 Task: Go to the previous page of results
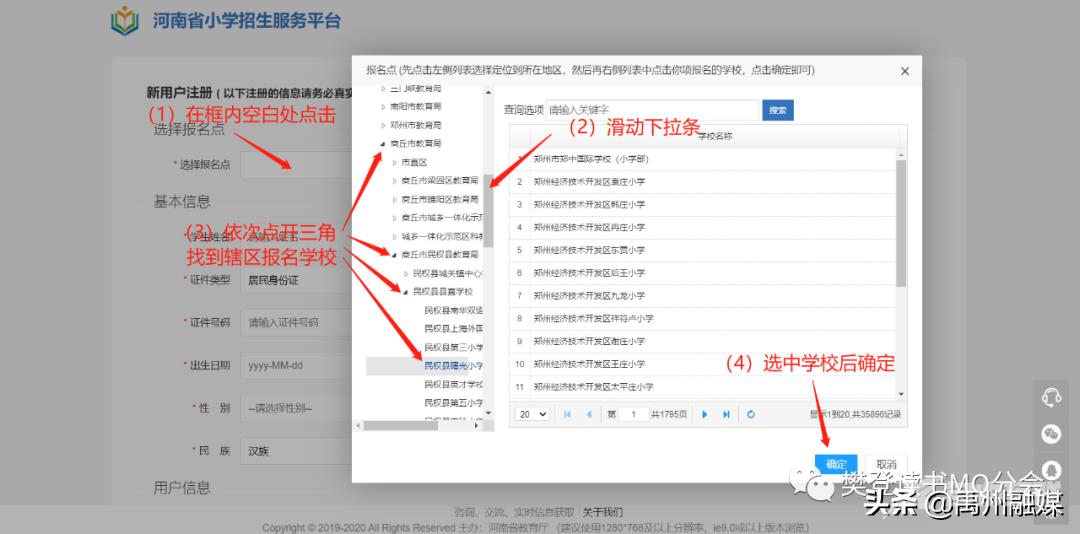coord(589,414)
